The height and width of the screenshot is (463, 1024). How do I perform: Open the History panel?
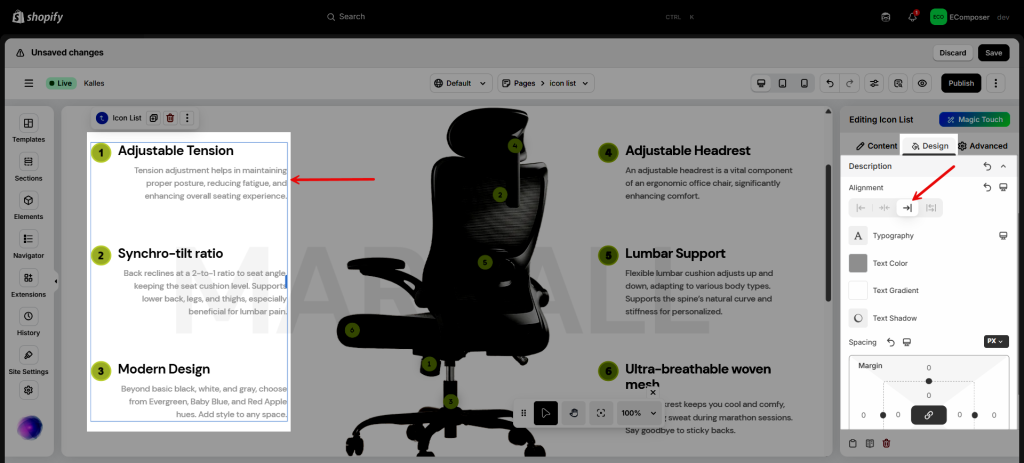(28, 322)
